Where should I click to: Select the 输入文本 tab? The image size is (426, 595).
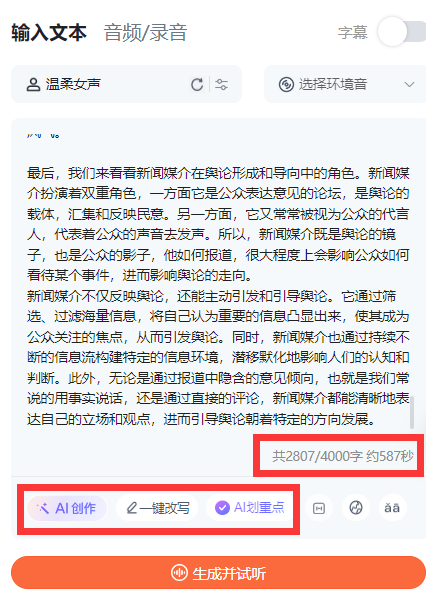pos(49,32)
